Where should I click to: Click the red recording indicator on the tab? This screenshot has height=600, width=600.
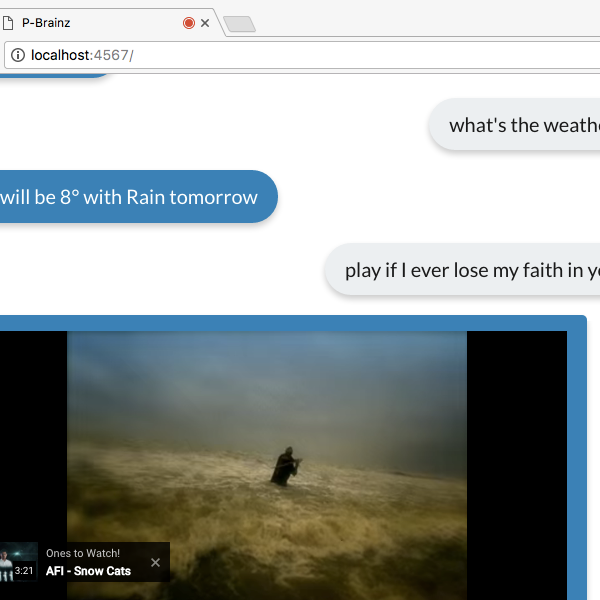pyautogui.click(x=189, y=23)
